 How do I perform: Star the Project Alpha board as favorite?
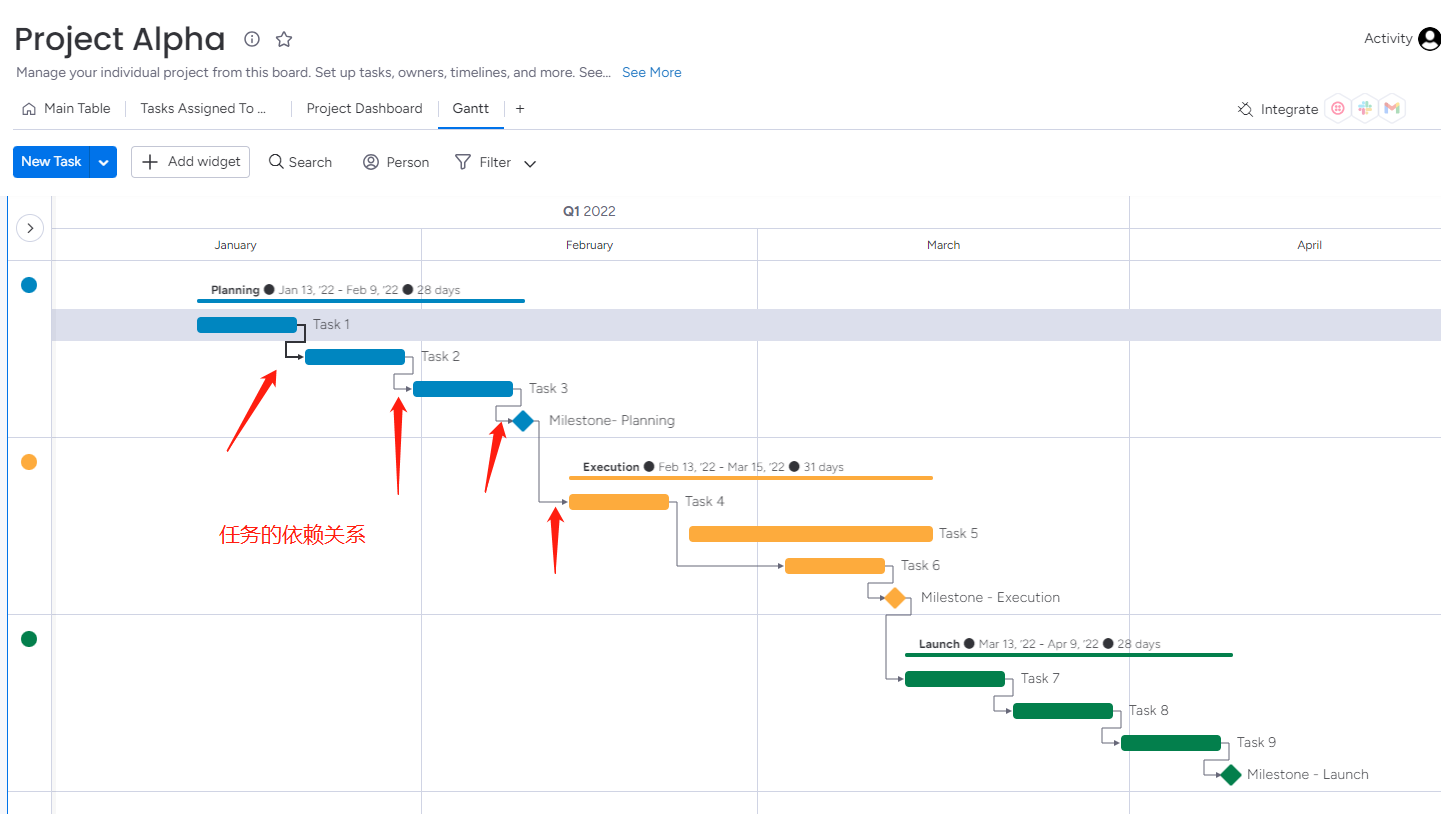tap(284, 39)
